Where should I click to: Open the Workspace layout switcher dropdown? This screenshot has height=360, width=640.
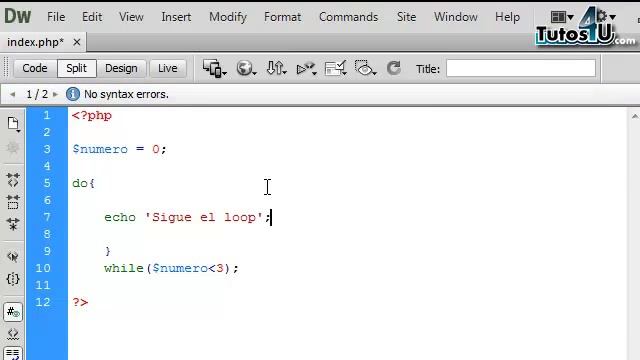click(x=562, y=17)
